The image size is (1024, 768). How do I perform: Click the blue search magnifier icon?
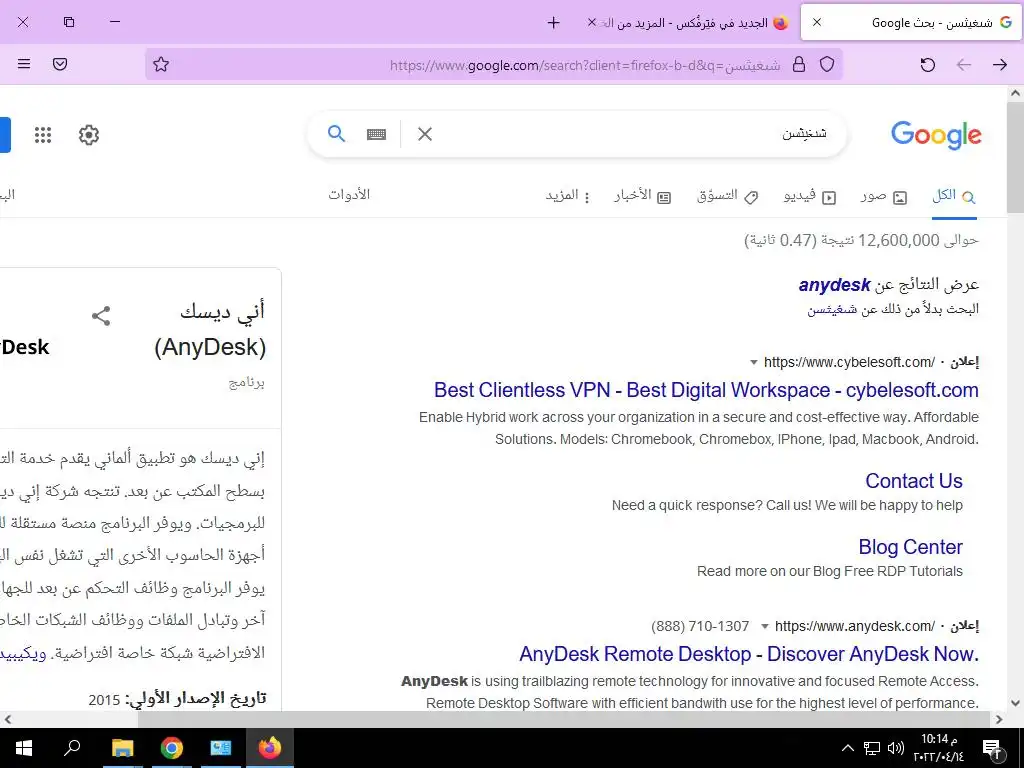click(336, 134)
